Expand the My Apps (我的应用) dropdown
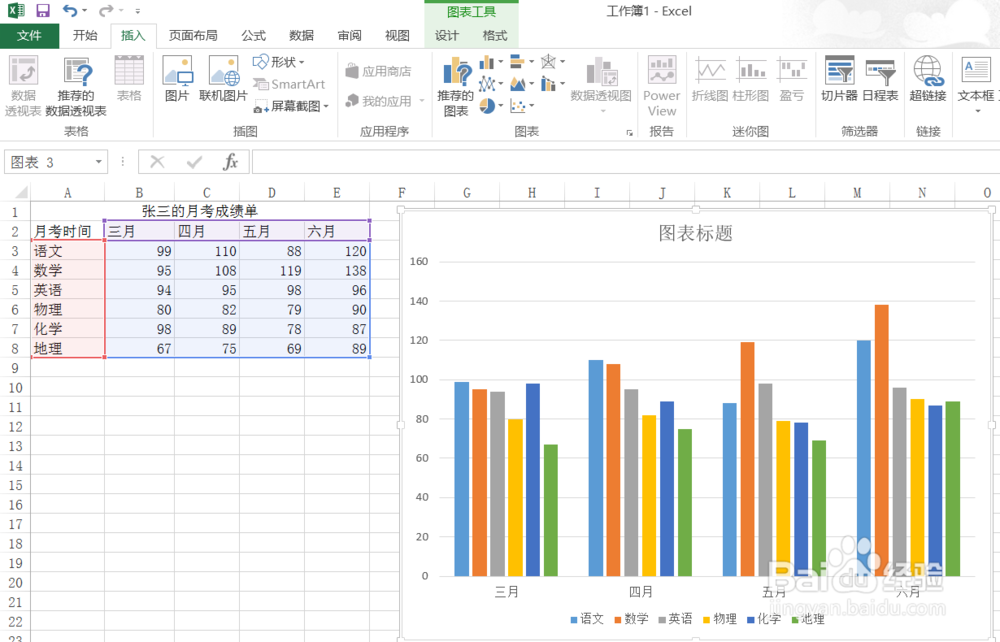 422,101
